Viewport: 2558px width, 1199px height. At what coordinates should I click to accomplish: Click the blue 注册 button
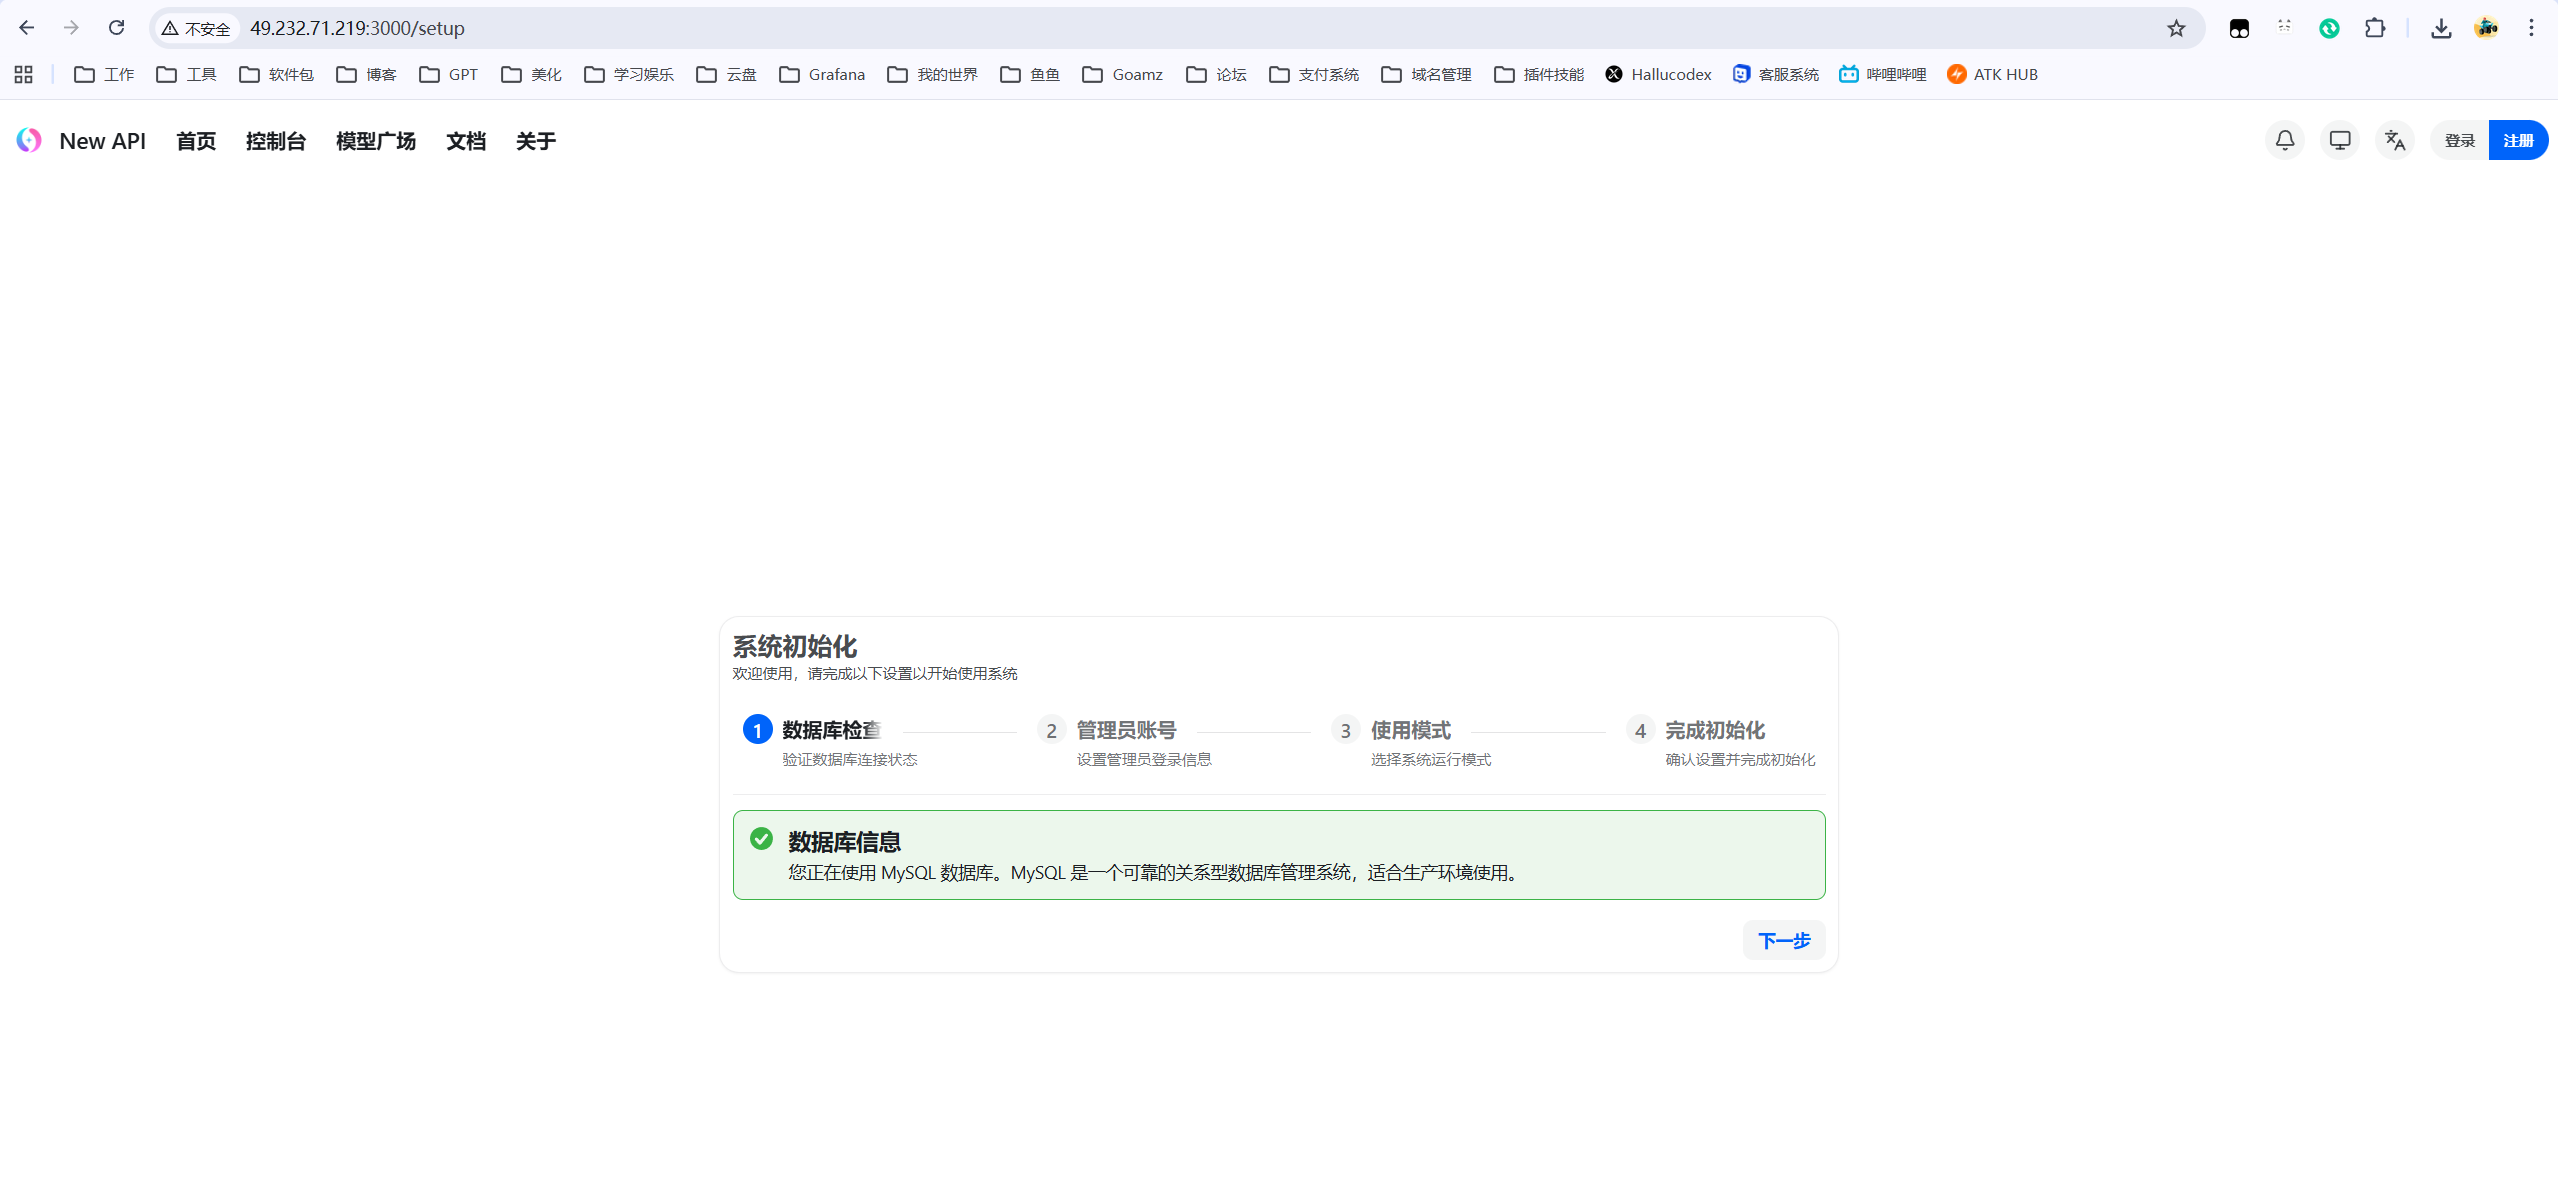pos(2517,140)
